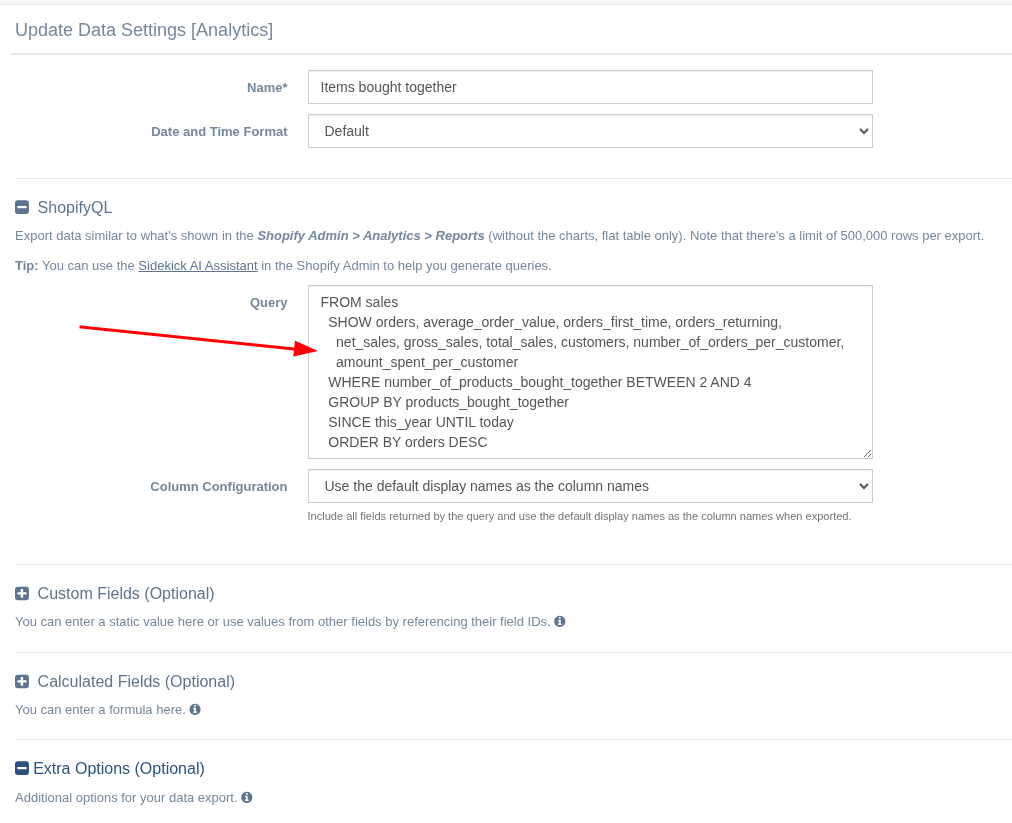Collapse Extra Options using minus icon
The height and width of the screenshot is (823, 1012).
(22, 769)
